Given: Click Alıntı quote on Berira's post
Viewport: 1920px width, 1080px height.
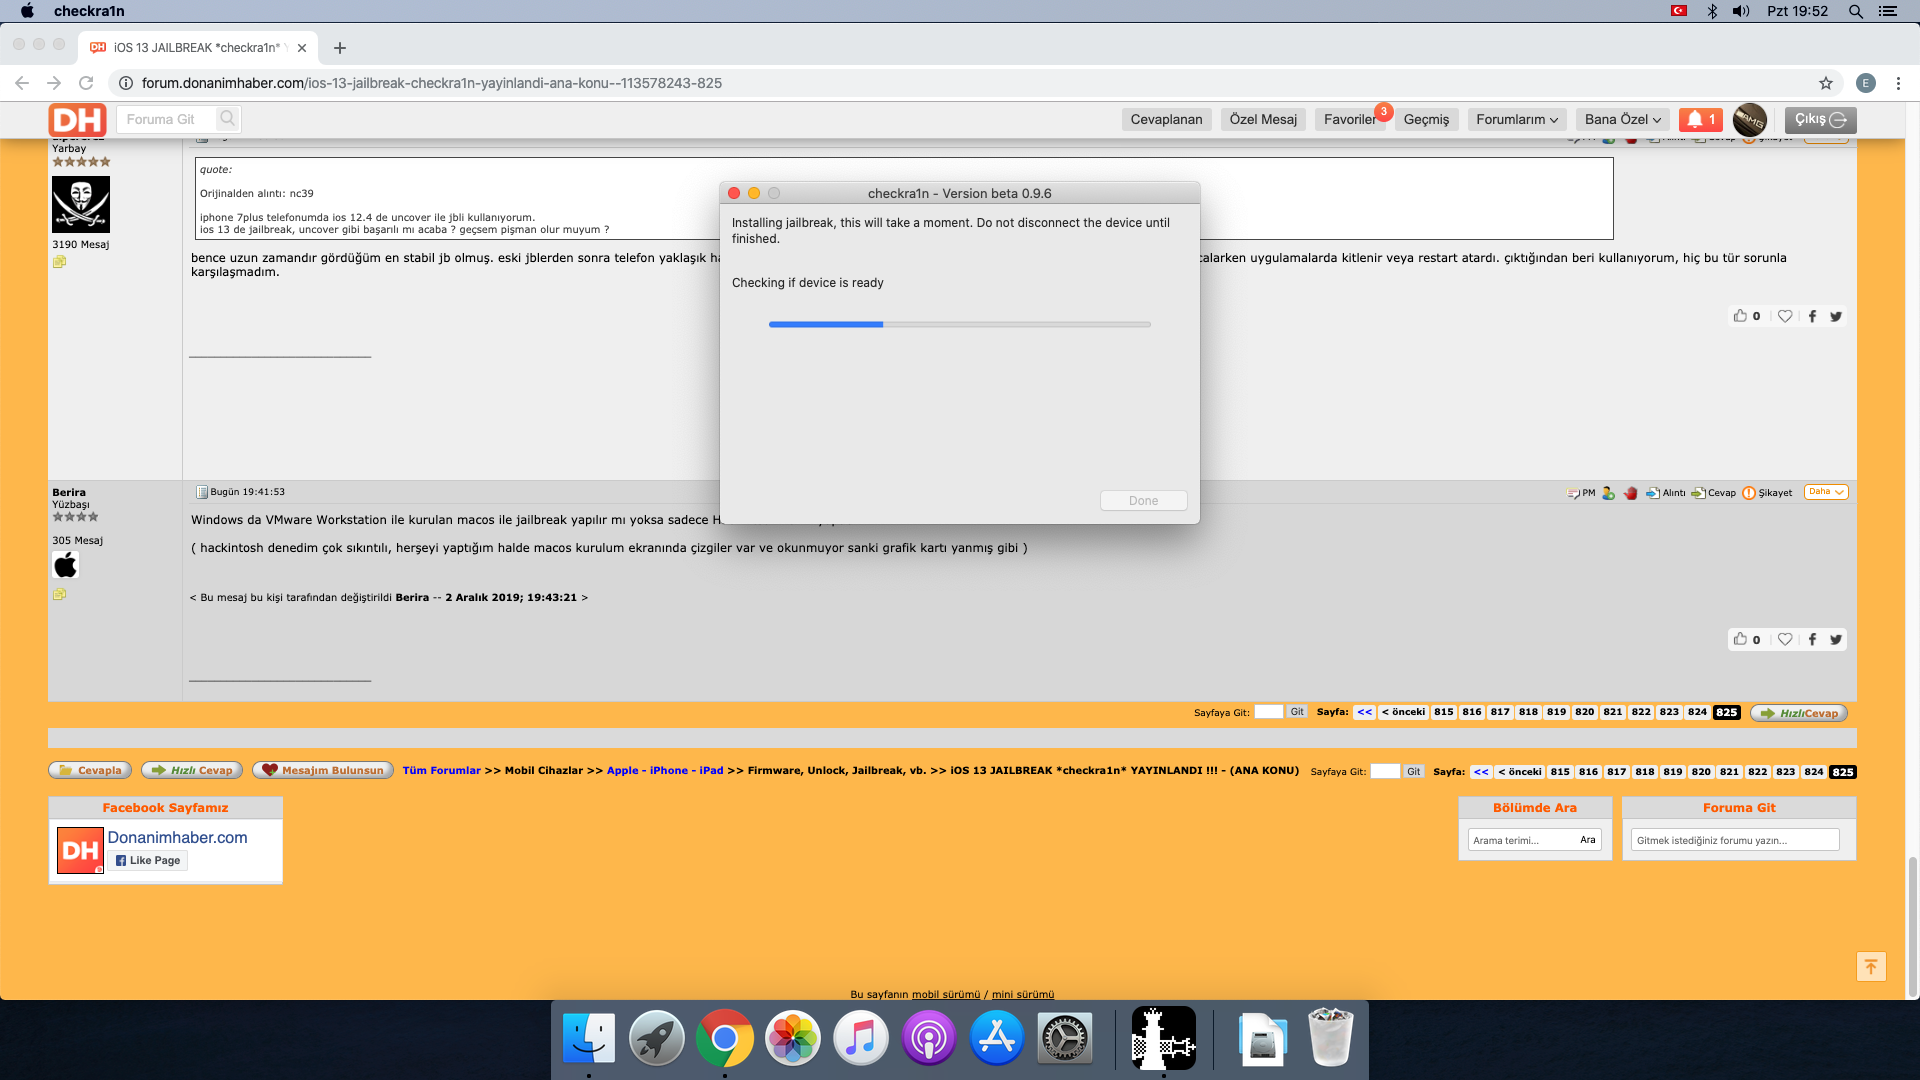Looking at the screenshot, I should pos(1666,492).
